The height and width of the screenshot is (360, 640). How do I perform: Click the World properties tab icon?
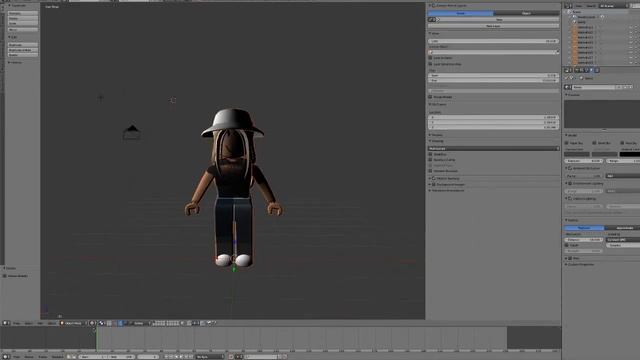[591, 70]
